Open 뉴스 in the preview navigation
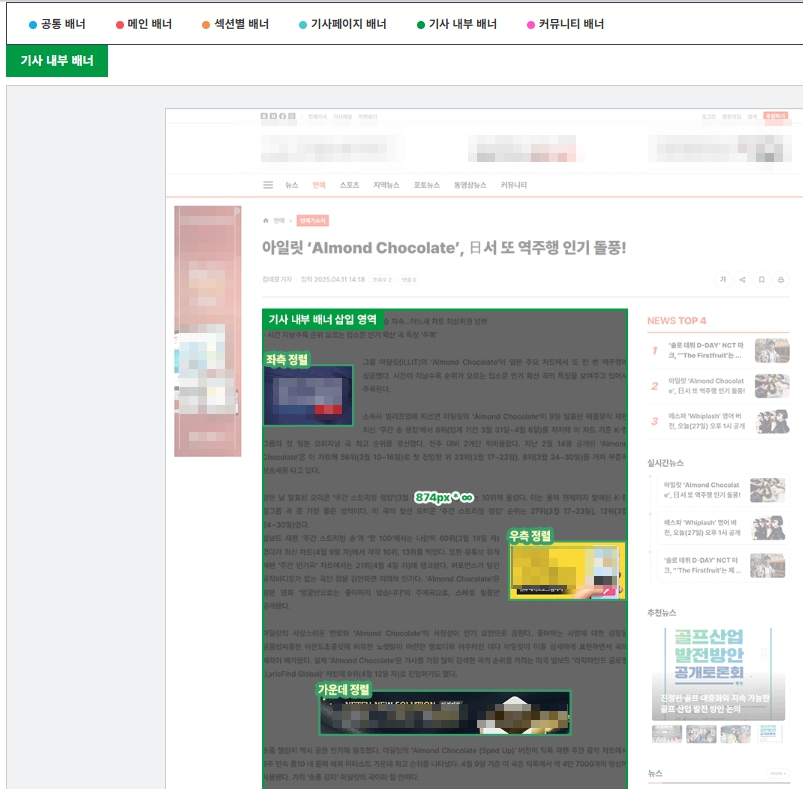The height and width of the screenshot is (789, 803). tap(291, 185)
